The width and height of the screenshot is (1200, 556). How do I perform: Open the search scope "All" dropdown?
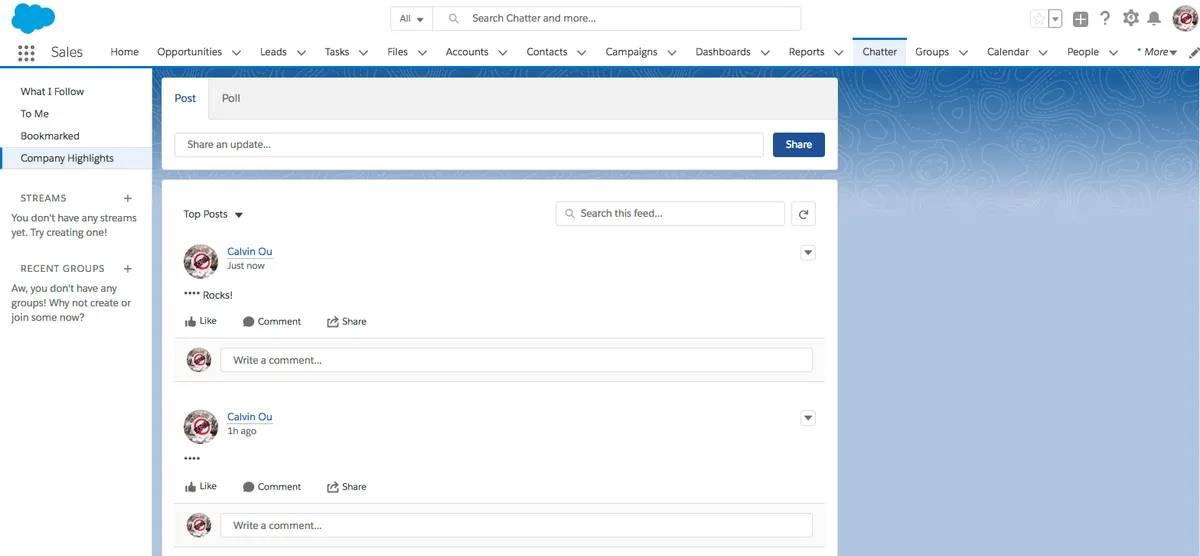click(411, 19)
